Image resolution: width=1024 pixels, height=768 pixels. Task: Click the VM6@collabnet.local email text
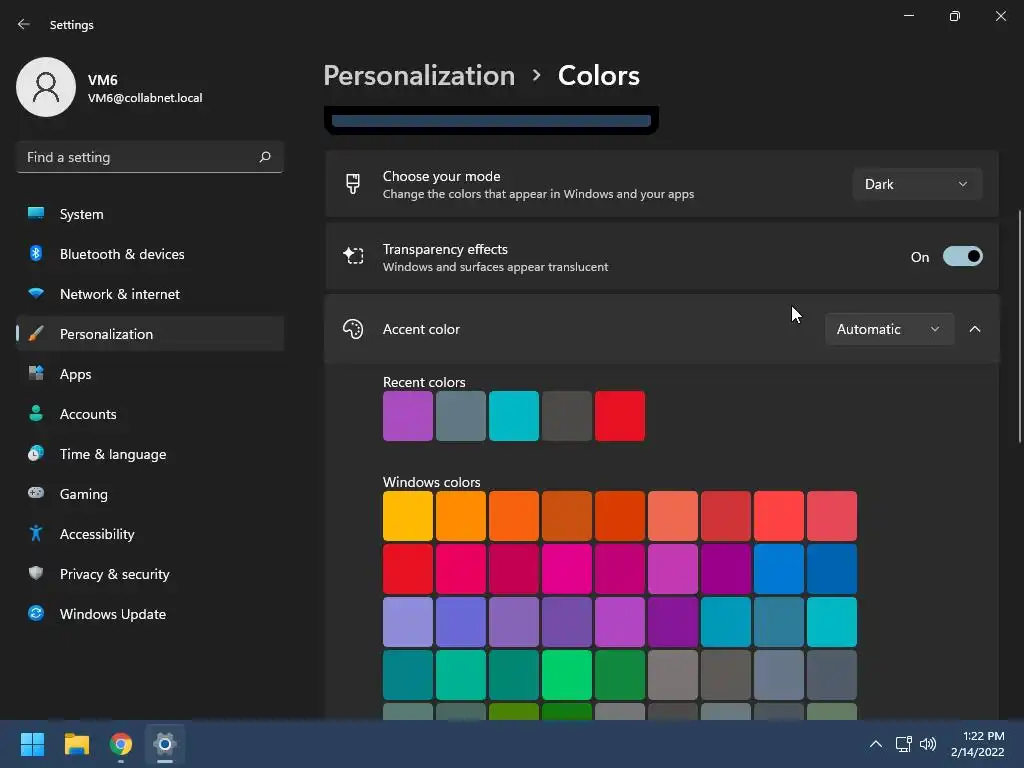[x=145, y=98]
